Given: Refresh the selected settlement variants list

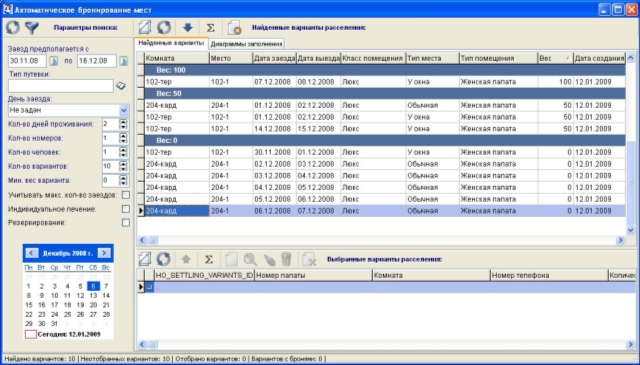Looking at the screenshot, I should point(163,259).
